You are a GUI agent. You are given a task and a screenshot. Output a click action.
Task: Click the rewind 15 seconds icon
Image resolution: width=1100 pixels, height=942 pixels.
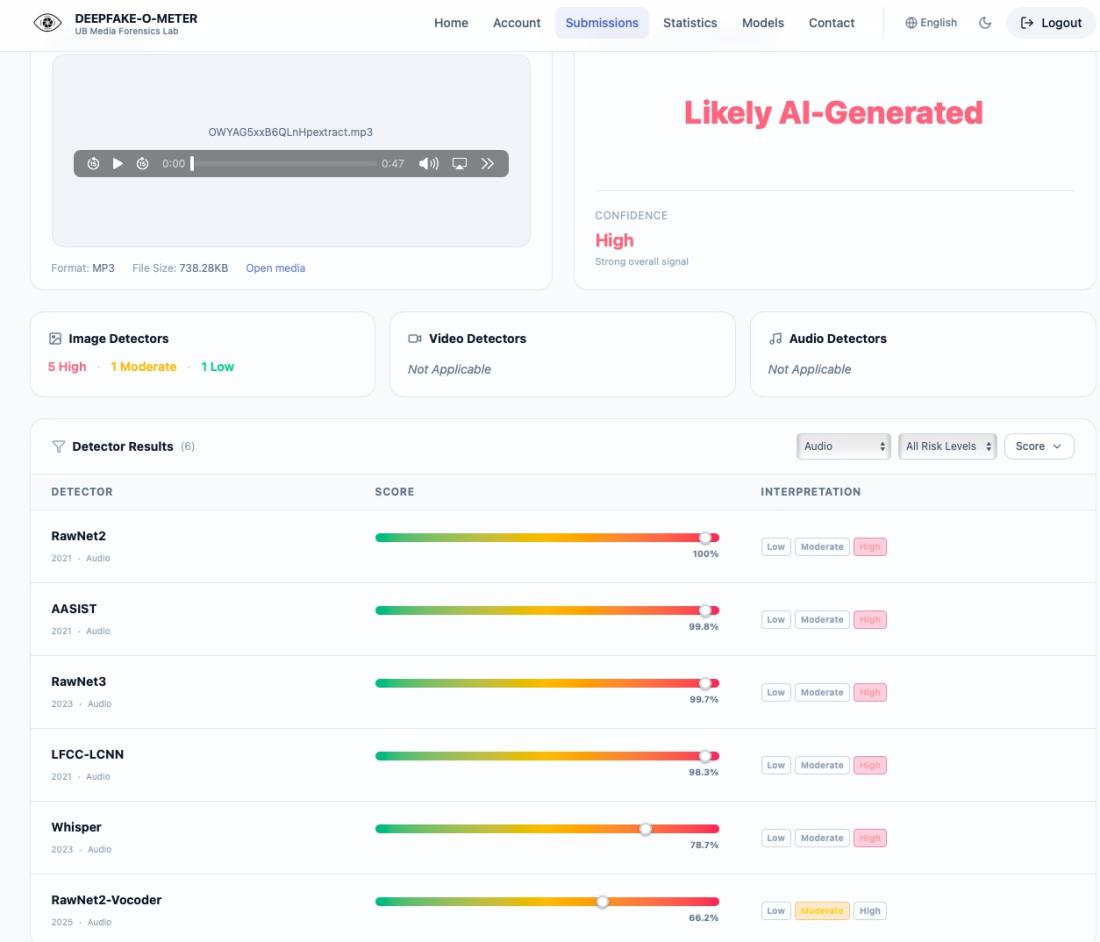coord(93,163)
